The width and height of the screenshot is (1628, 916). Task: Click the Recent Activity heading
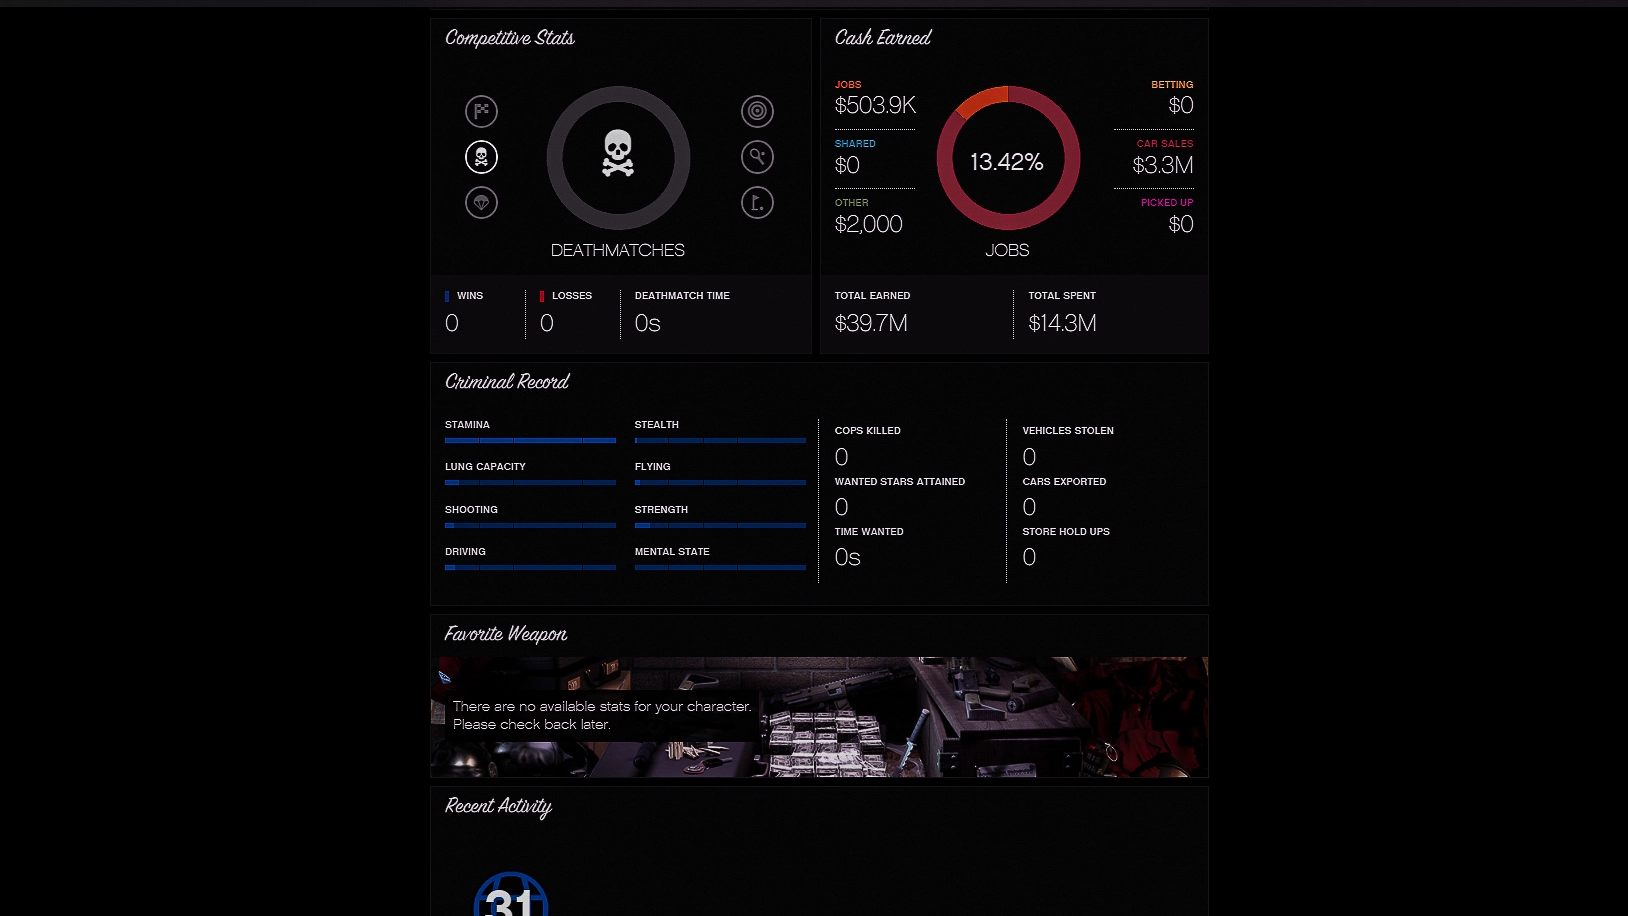[x=498, y=807]
